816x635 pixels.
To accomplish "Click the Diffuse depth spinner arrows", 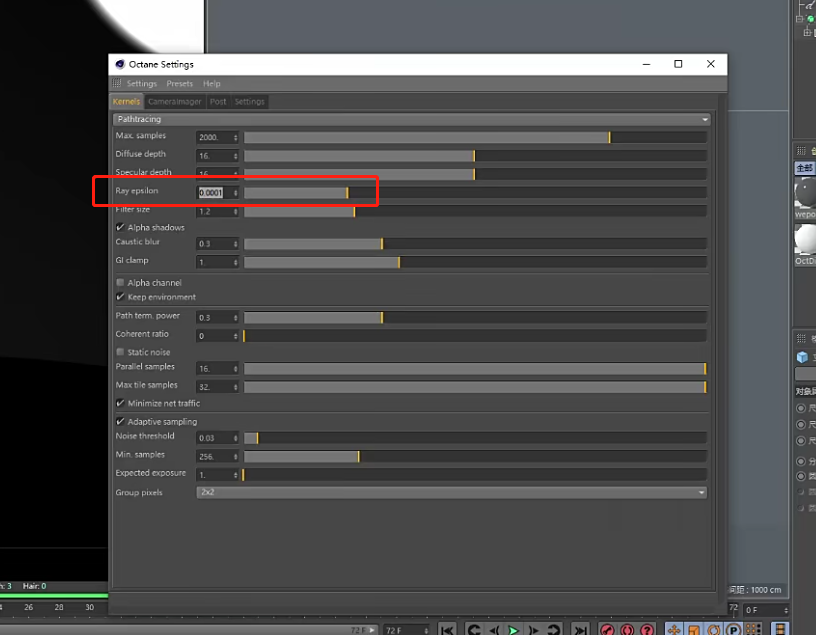I will pos(236,156).
